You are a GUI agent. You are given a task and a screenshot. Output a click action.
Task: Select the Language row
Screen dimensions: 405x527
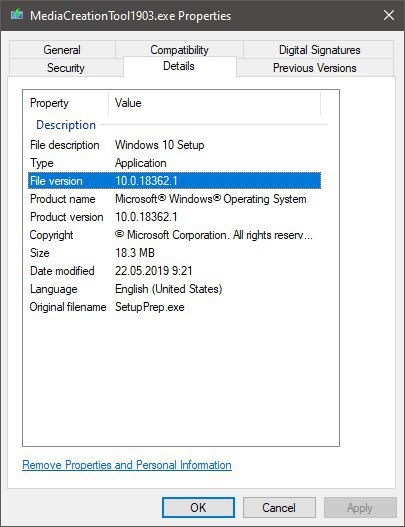[x=174, y=289]
